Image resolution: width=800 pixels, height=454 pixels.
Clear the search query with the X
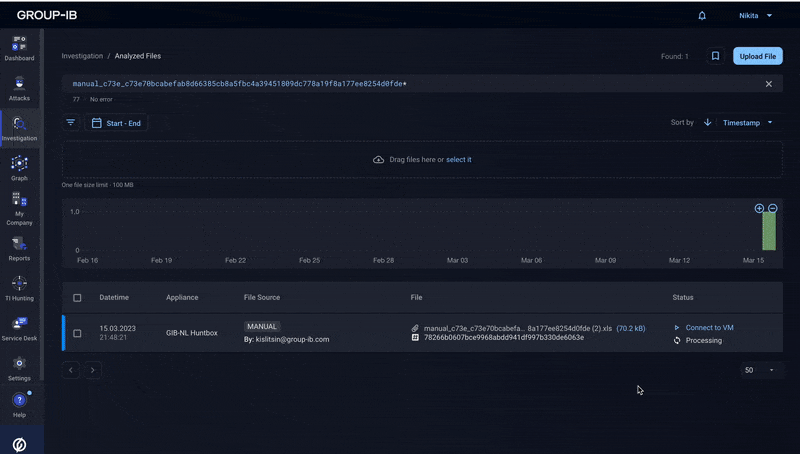tap(768, 84)
